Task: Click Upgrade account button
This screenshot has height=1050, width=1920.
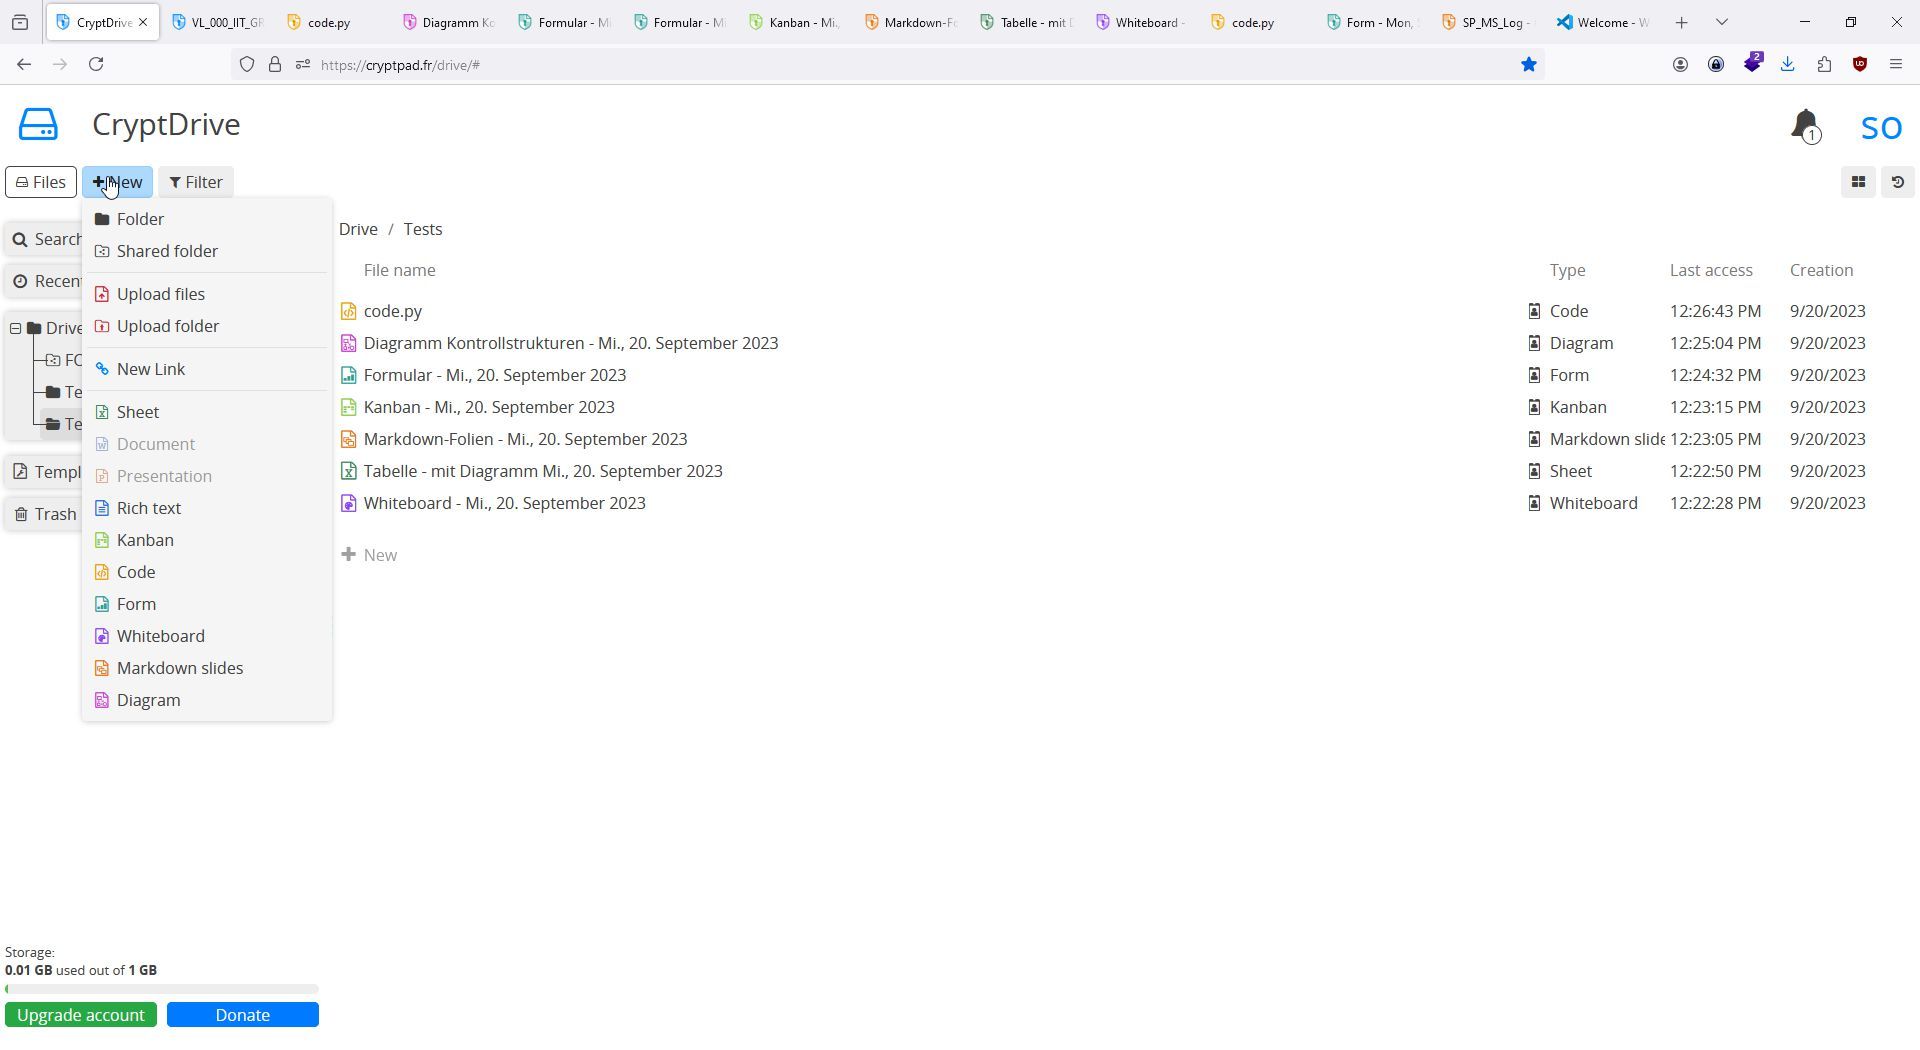Action: (x=81, y=1015)
